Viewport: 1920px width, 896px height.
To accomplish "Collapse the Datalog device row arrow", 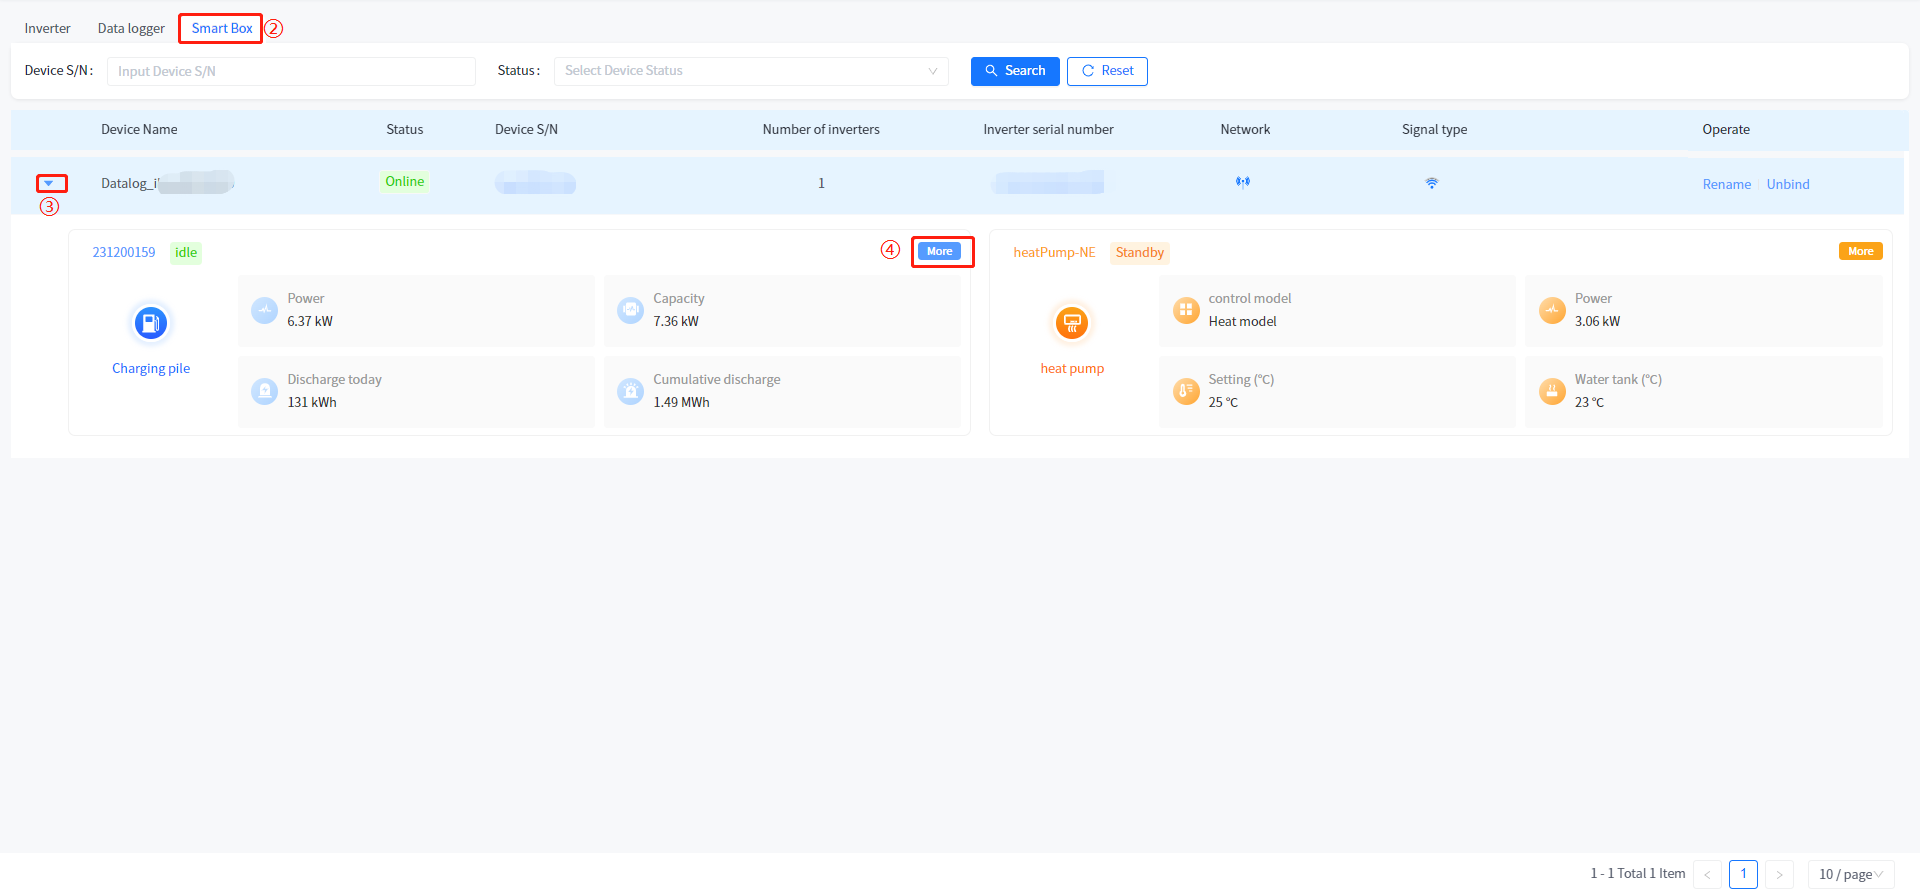I will coord(49,184).
